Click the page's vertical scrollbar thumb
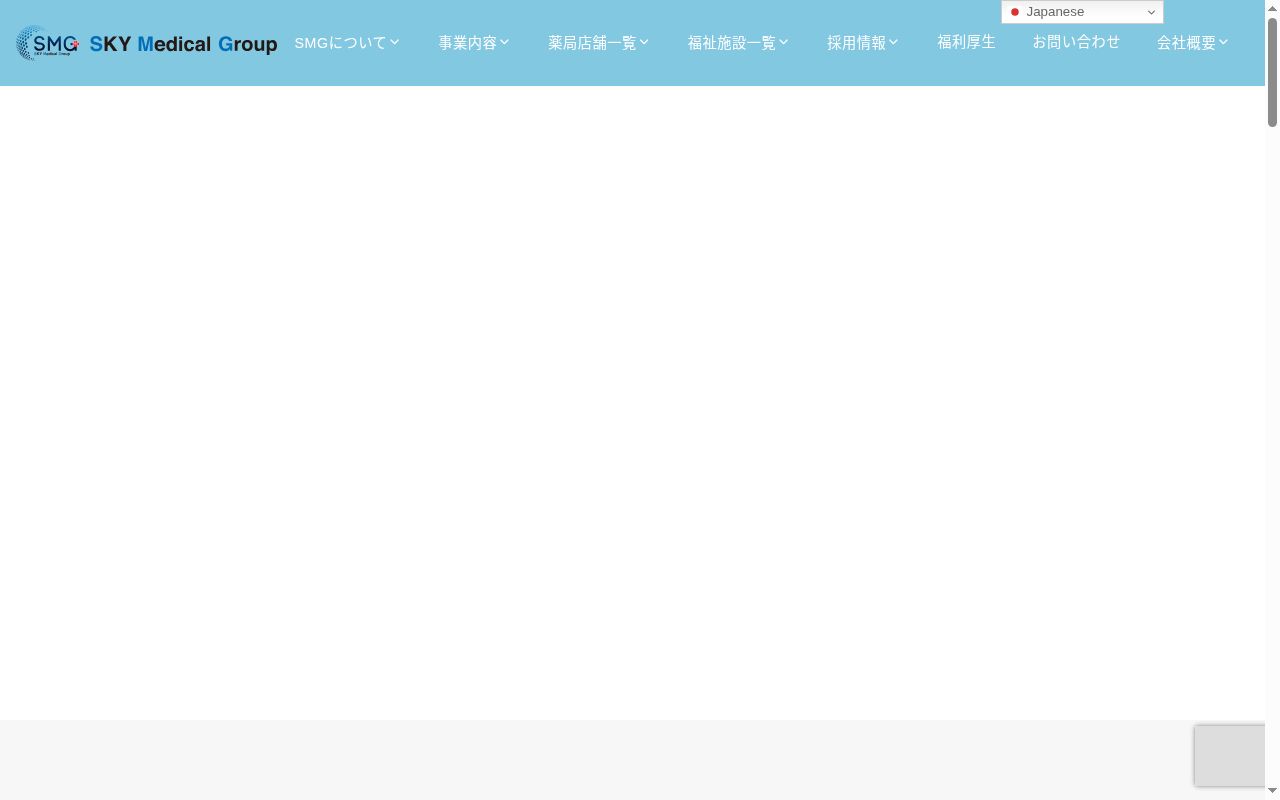This screenshot has width=1280, height=800. 1272,72
